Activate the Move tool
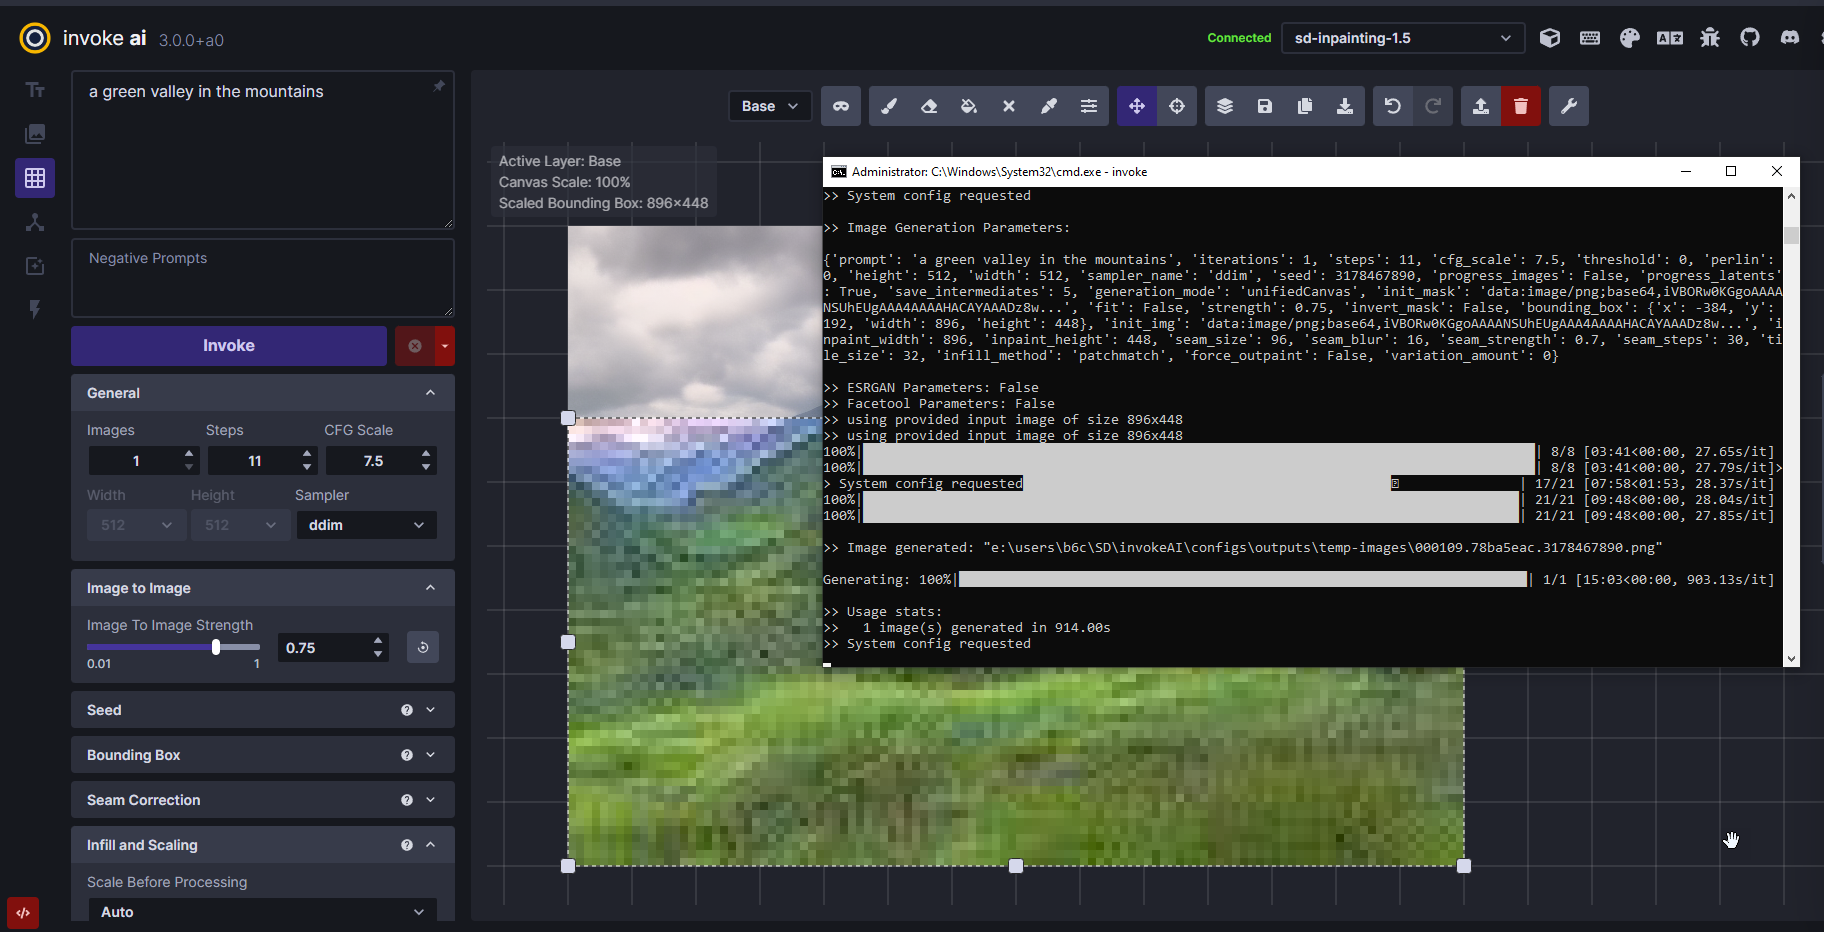 1137,106
